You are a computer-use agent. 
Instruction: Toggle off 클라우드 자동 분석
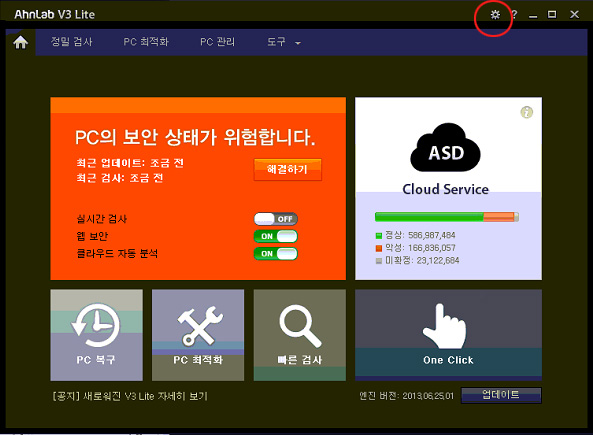coord(276,253)
